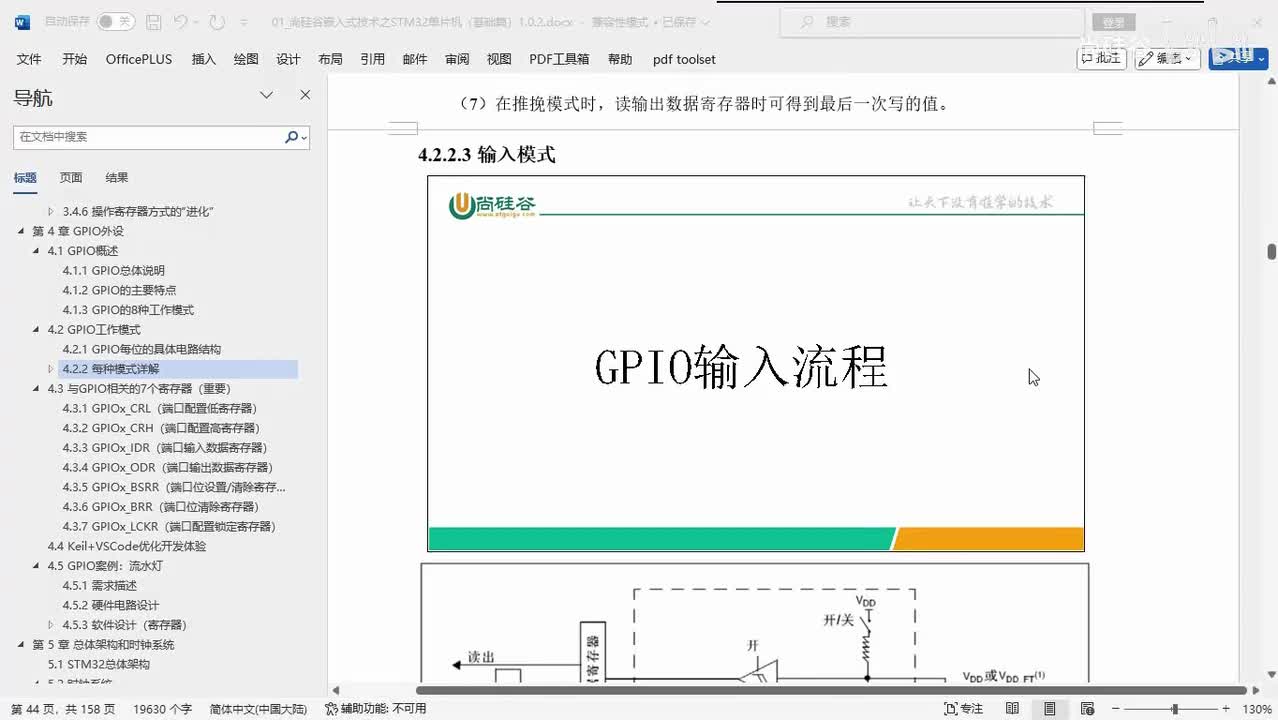The image size is (1278, 720).
Task: Collapse the 第5章 总体架构和时钟系统 heading
Action: 21,644
